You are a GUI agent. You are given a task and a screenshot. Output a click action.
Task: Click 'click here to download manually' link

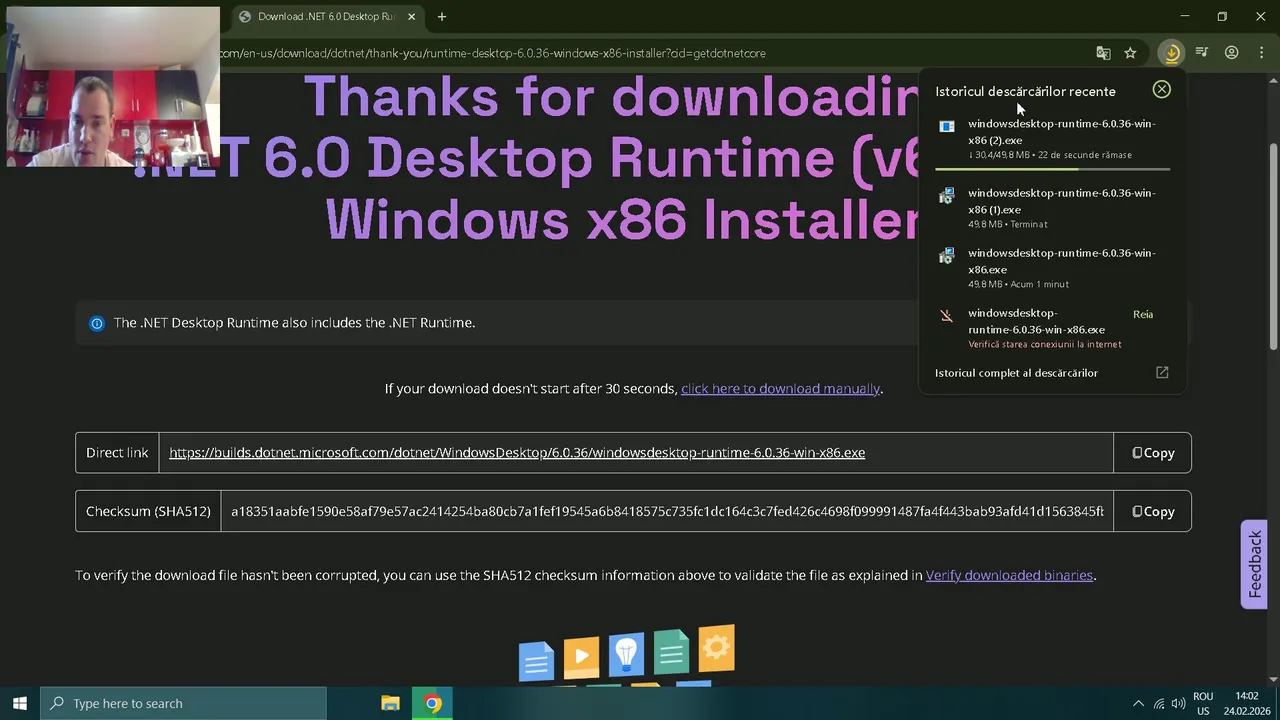780,388
